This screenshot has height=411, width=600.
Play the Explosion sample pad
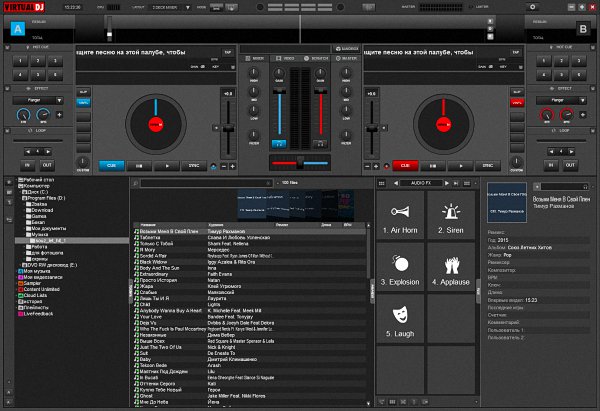point(402,265)
